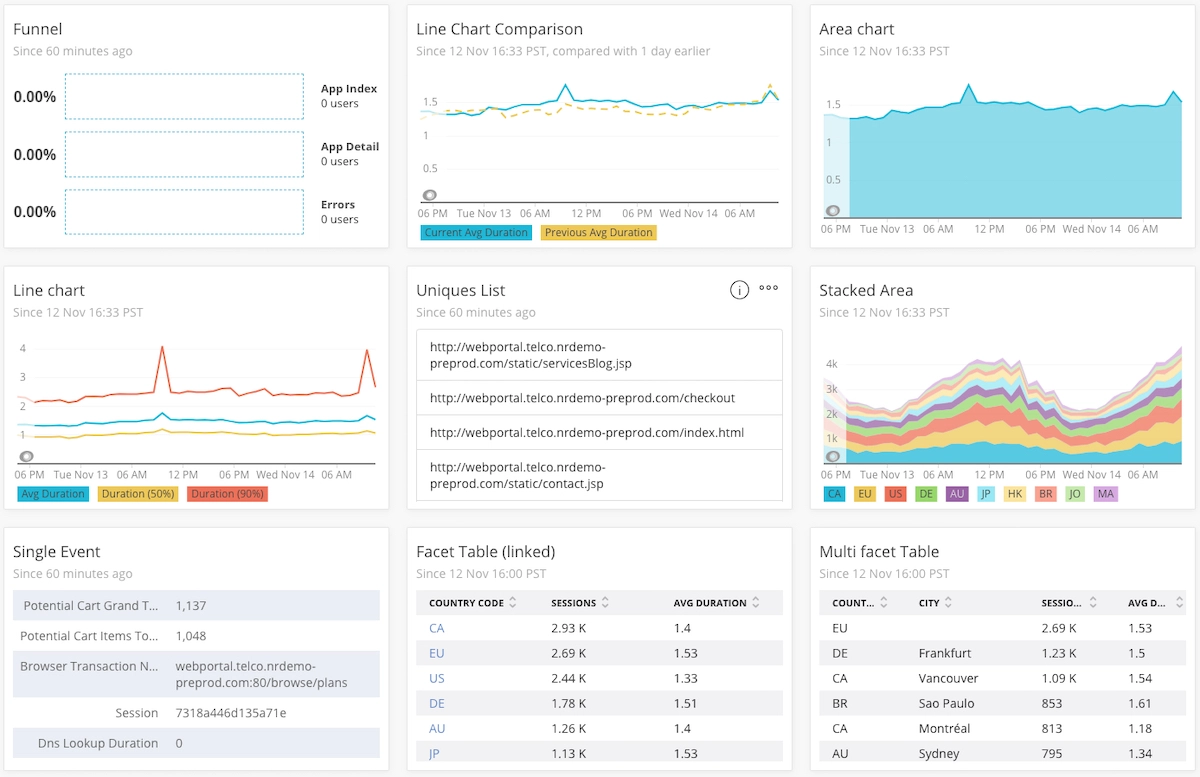1200x777 pixels.
Task: Click the 2.93 K sessions cell
Action: pos(569,628)
